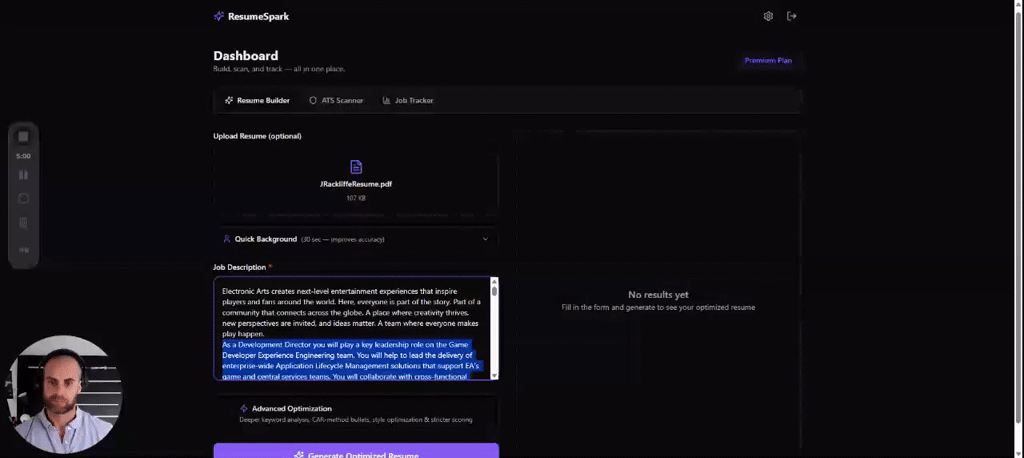Click the recorder's trash icon to discard
Image resolution: width=1024 pixels, height=458 pixels.
24,222
